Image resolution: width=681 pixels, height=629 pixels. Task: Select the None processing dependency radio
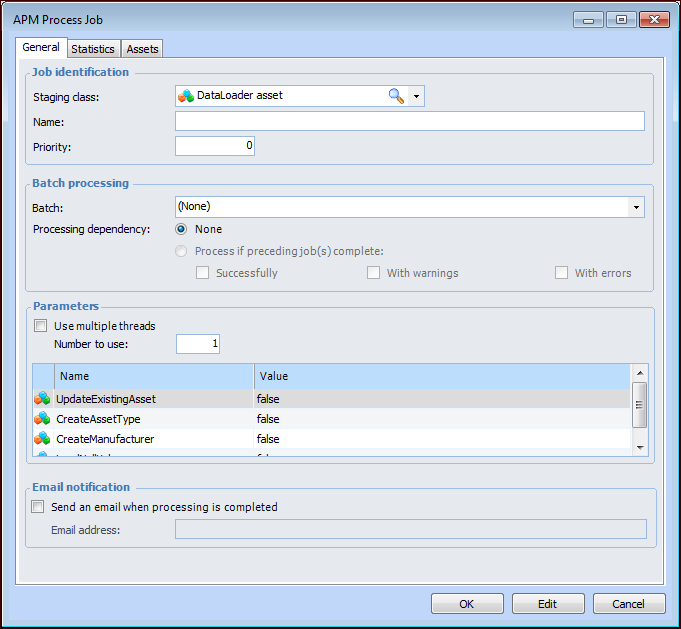click(182, 229)
